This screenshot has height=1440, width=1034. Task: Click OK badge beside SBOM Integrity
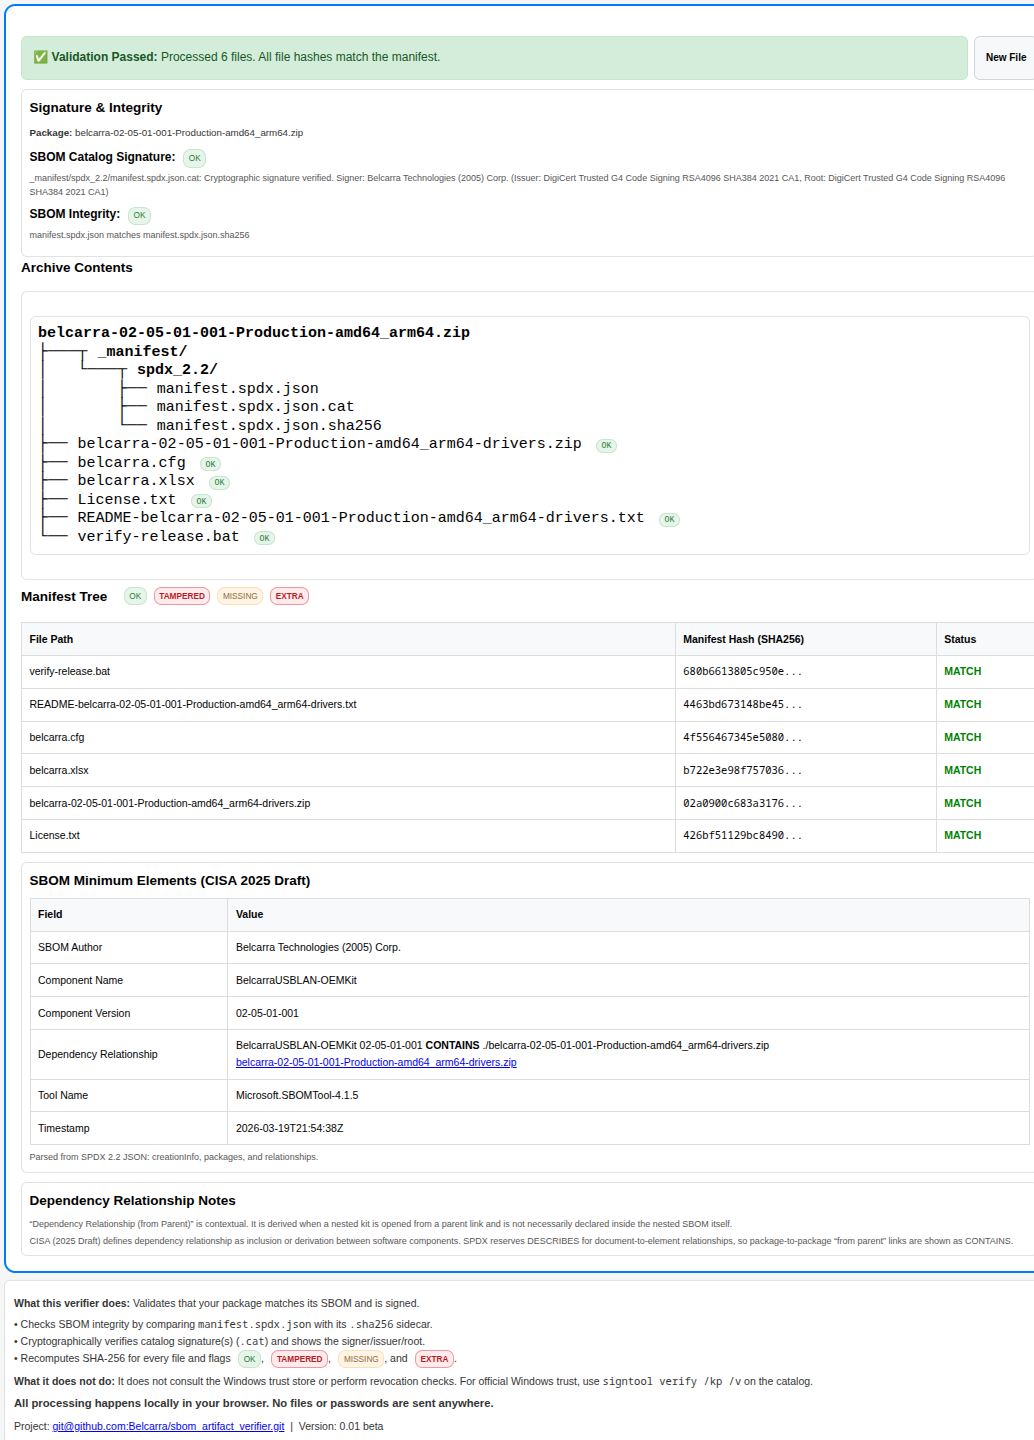[x=139, y=215]
